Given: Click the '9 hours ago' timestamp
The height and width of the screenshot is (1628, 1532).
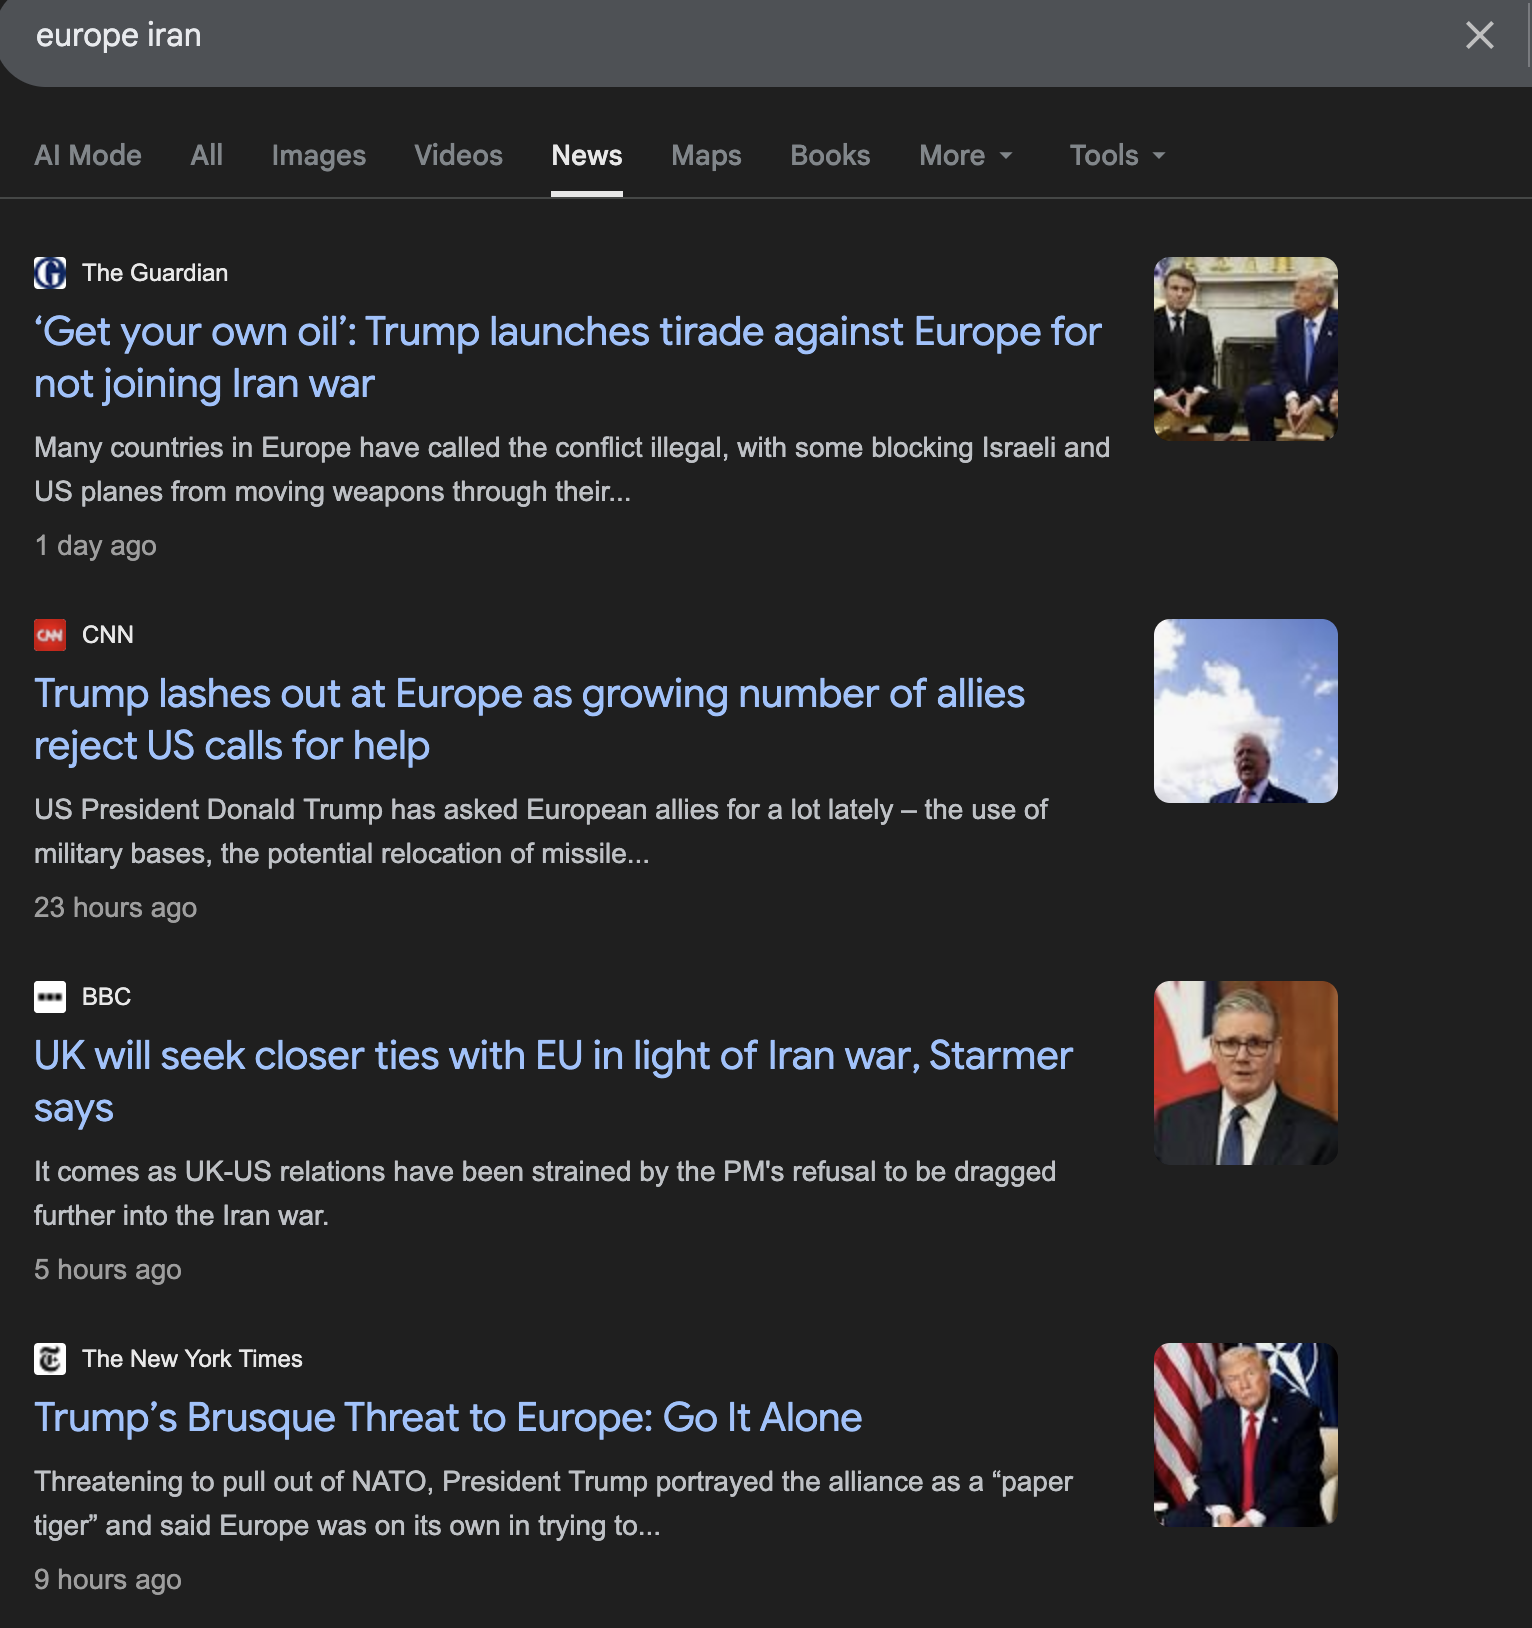Looking at the screenshot, I should pyautogui.click(x=108, y=1580).
